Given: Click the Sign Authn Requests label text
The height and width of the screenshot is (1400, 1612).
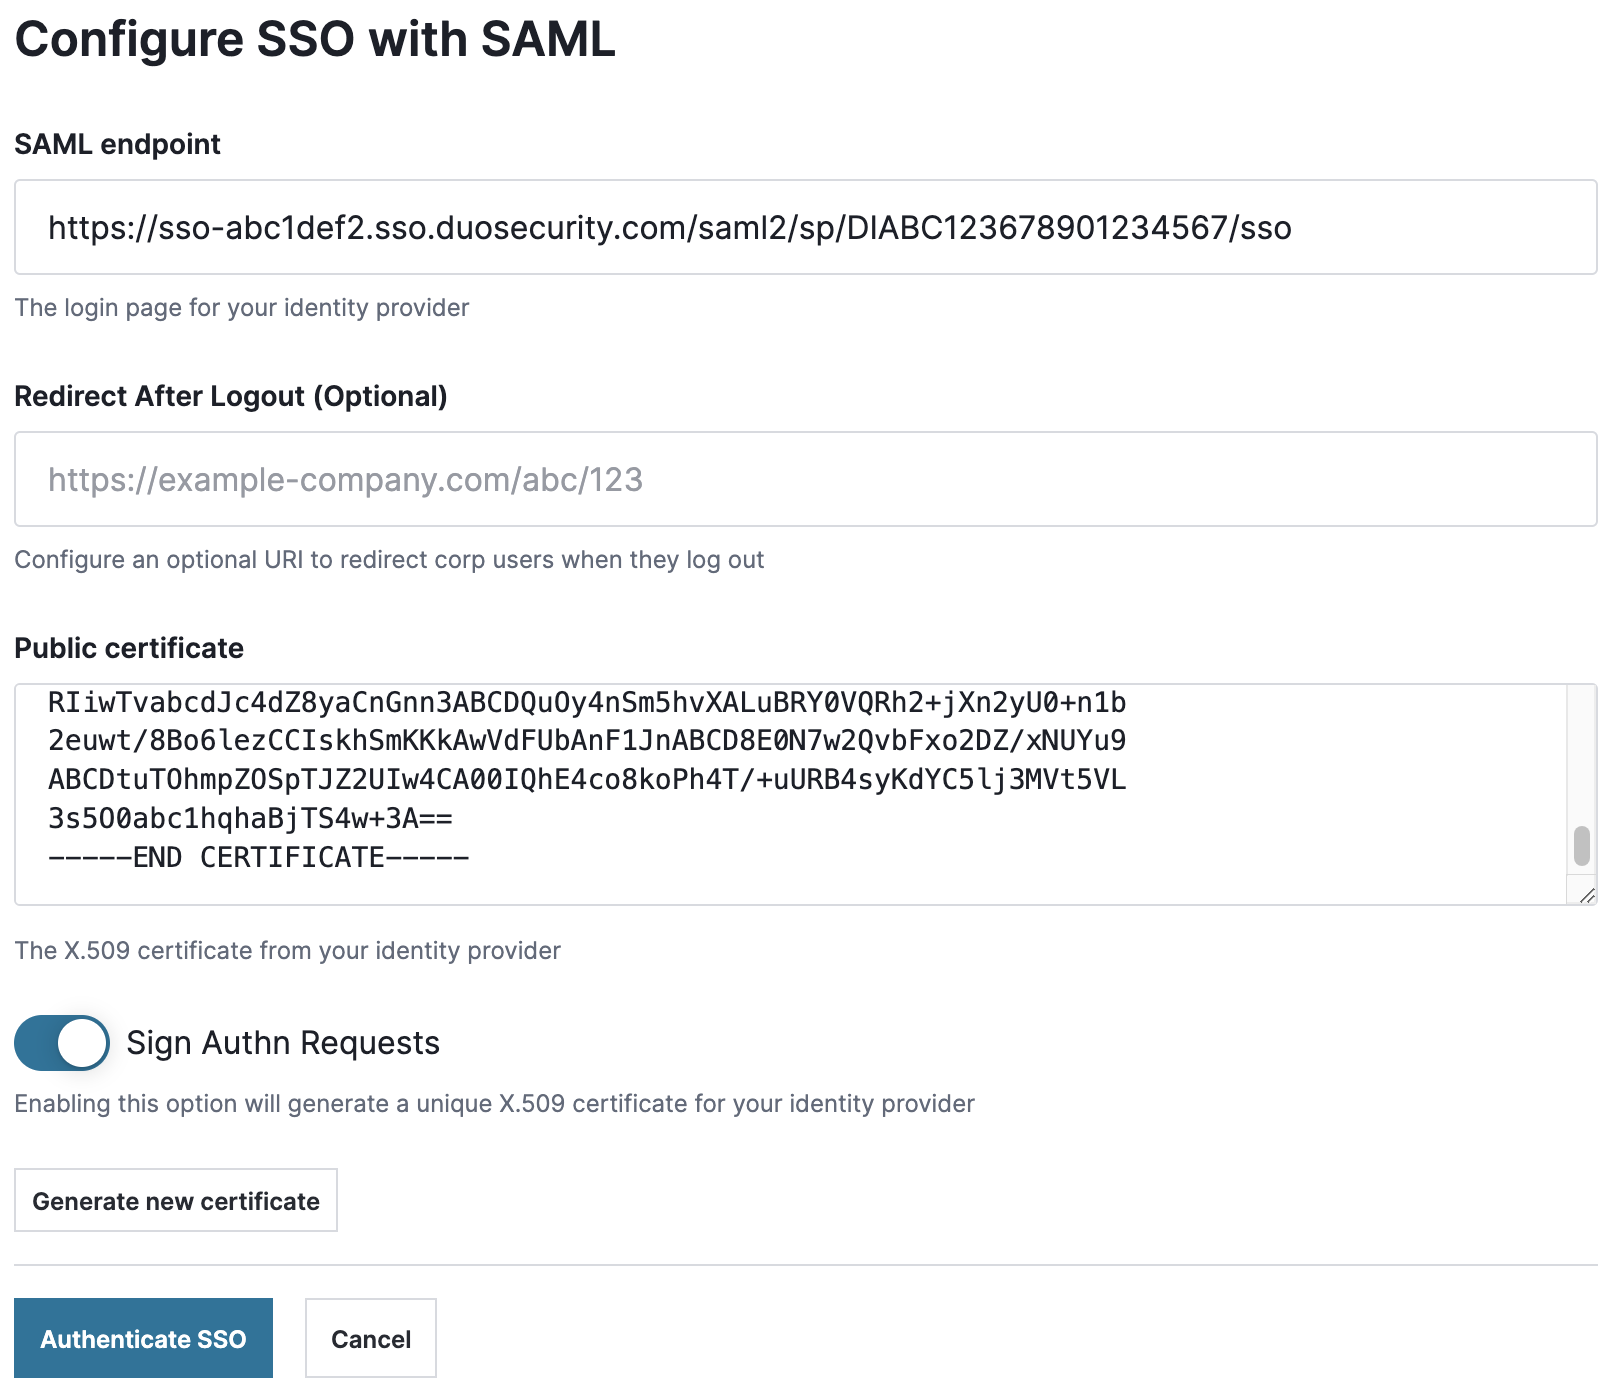Looking at the screenshot, I should [281, 1043].
